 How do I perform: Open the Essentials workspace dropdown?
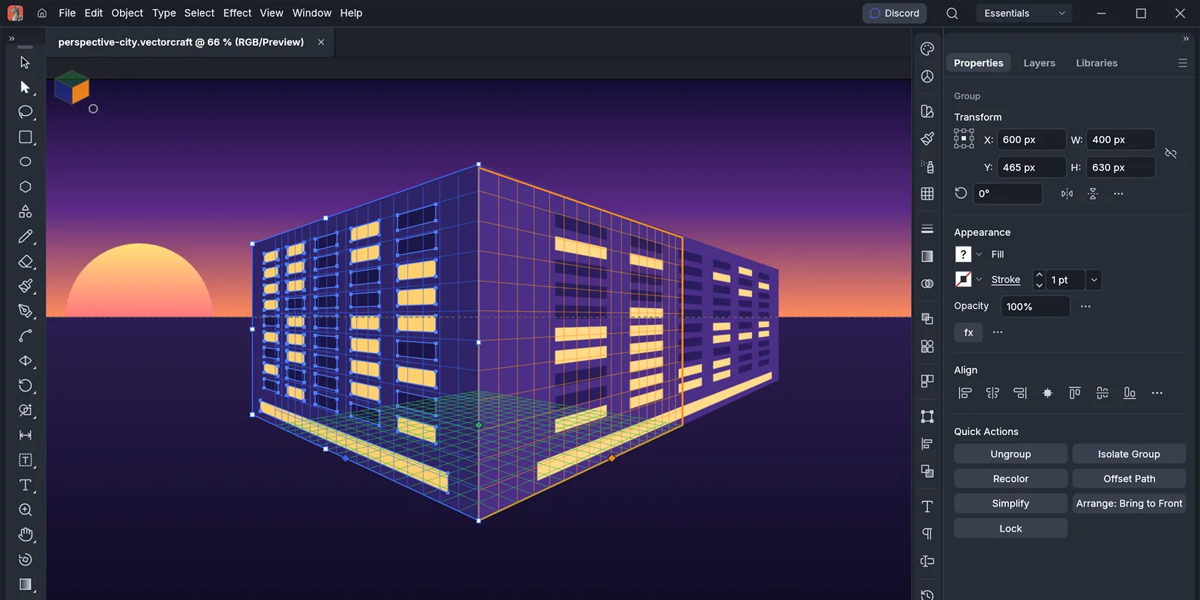[1025, 13]
